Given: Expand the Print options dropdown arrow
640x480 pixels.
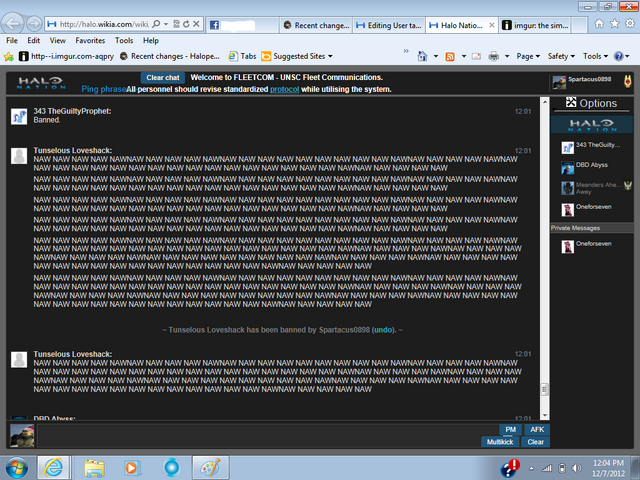Looking at the screenshot, I should click(x=507, y=56).
